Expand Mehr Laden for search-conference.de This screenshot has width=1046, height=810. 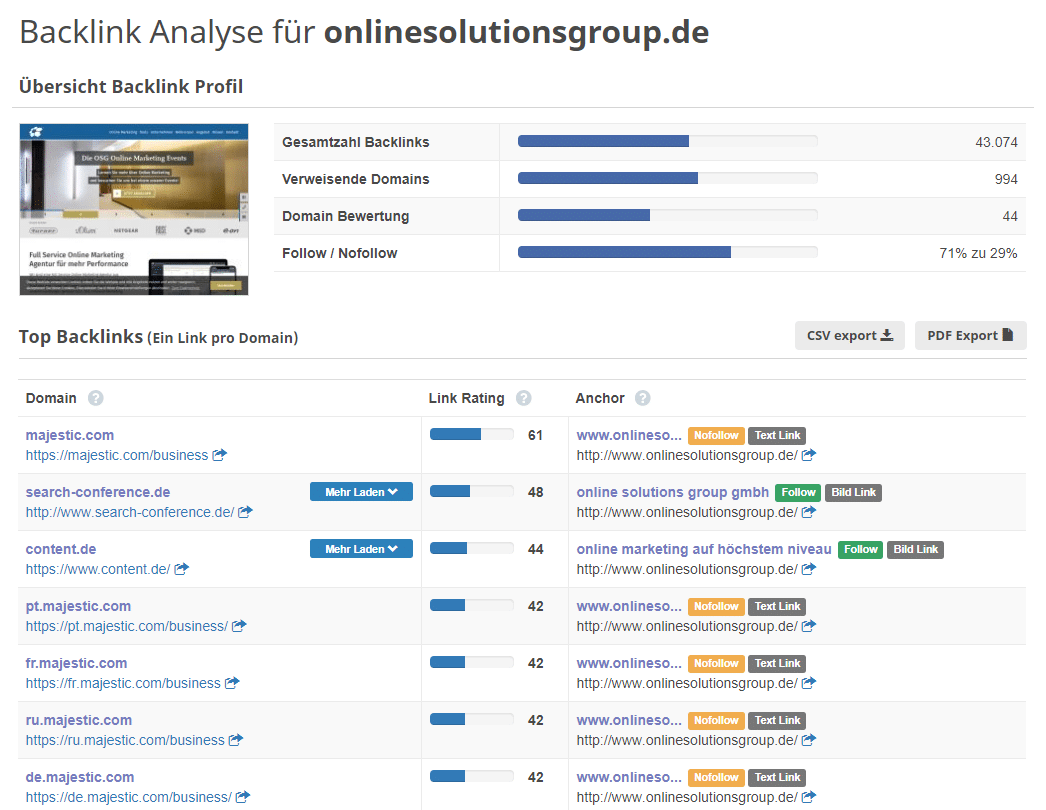[361, 492]
